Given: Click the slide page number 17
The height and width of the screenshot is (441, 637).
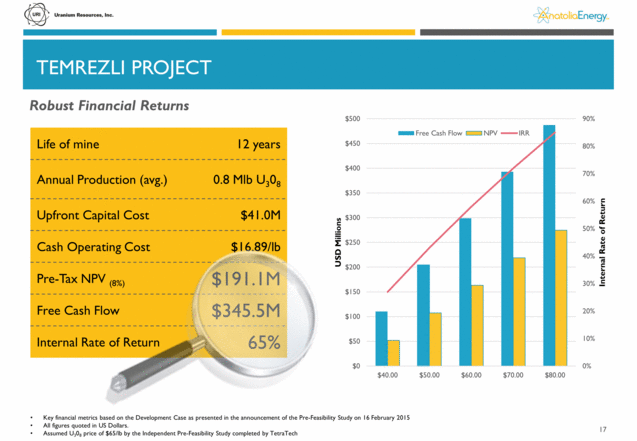Looking at the screenshot, I should pos(603,429).
